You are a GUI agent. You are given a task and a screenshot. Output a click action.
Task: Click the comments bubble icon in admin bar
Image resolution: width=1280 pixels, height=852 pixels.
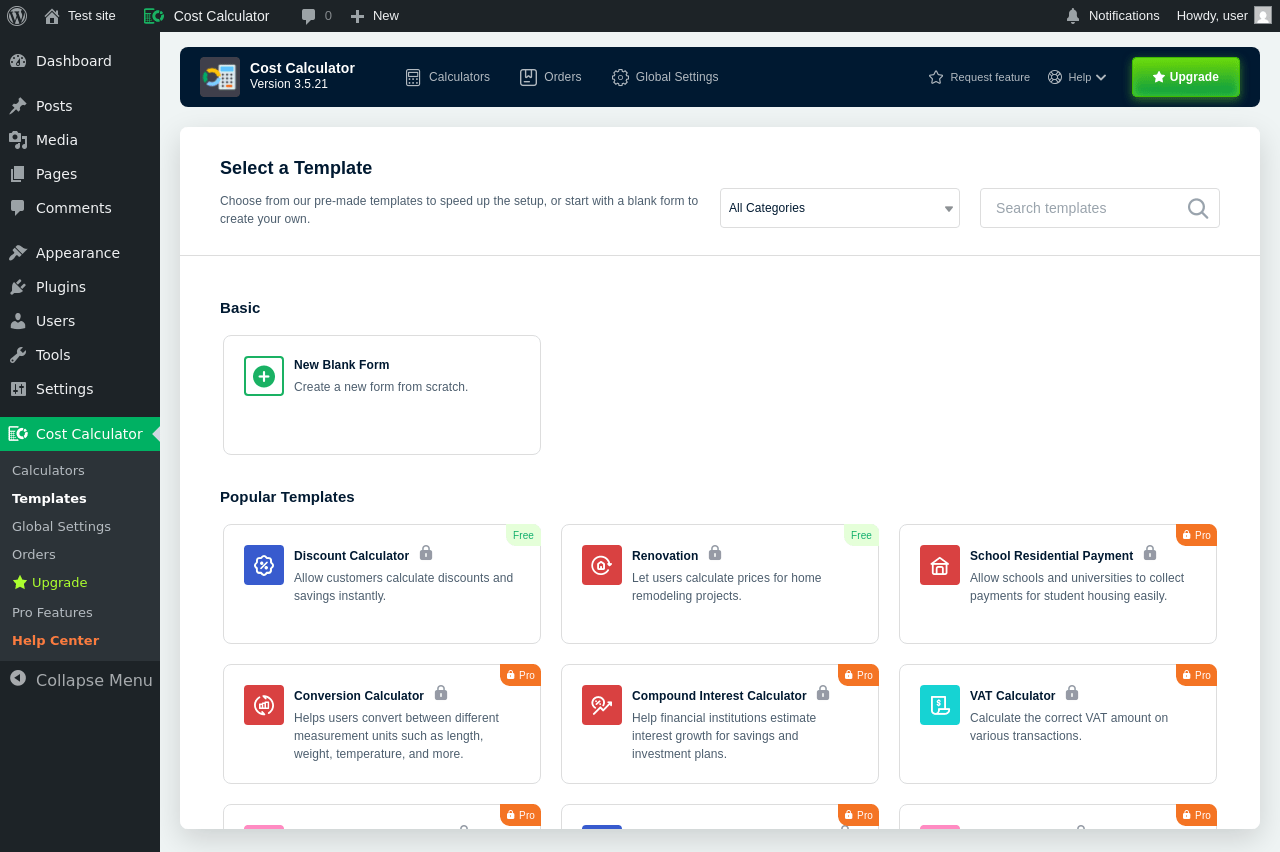pyautogui.click(x=309, y=16)
